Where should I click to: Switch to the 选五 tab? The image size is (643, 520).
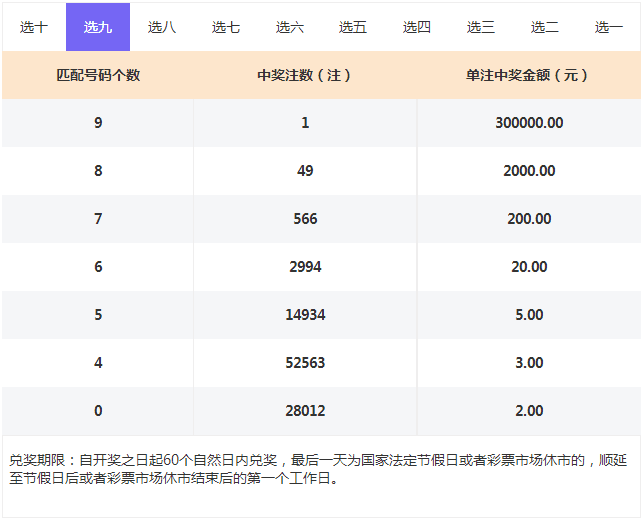click(x=353, y=27)
